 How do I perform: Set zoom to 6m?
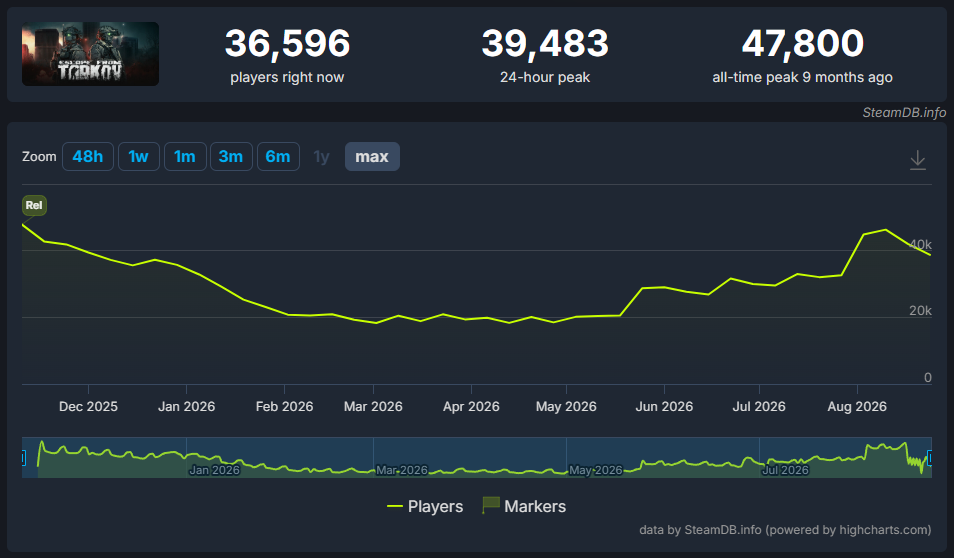click(x=278, y=156)
